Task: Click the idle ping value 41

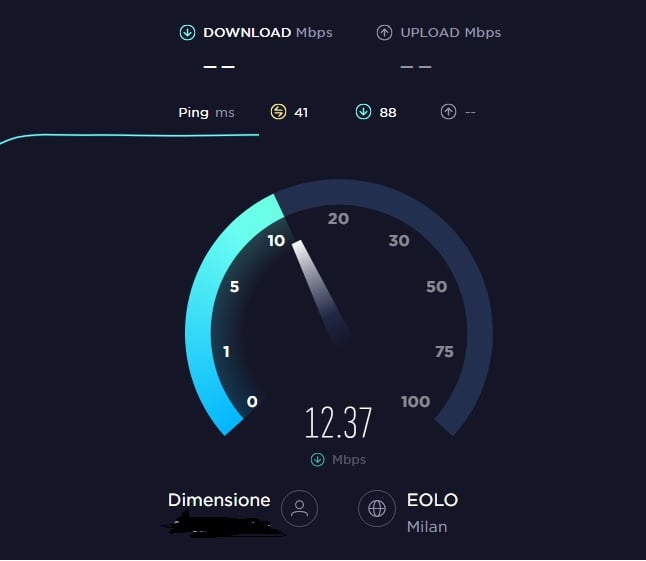Action: [301, 112]
